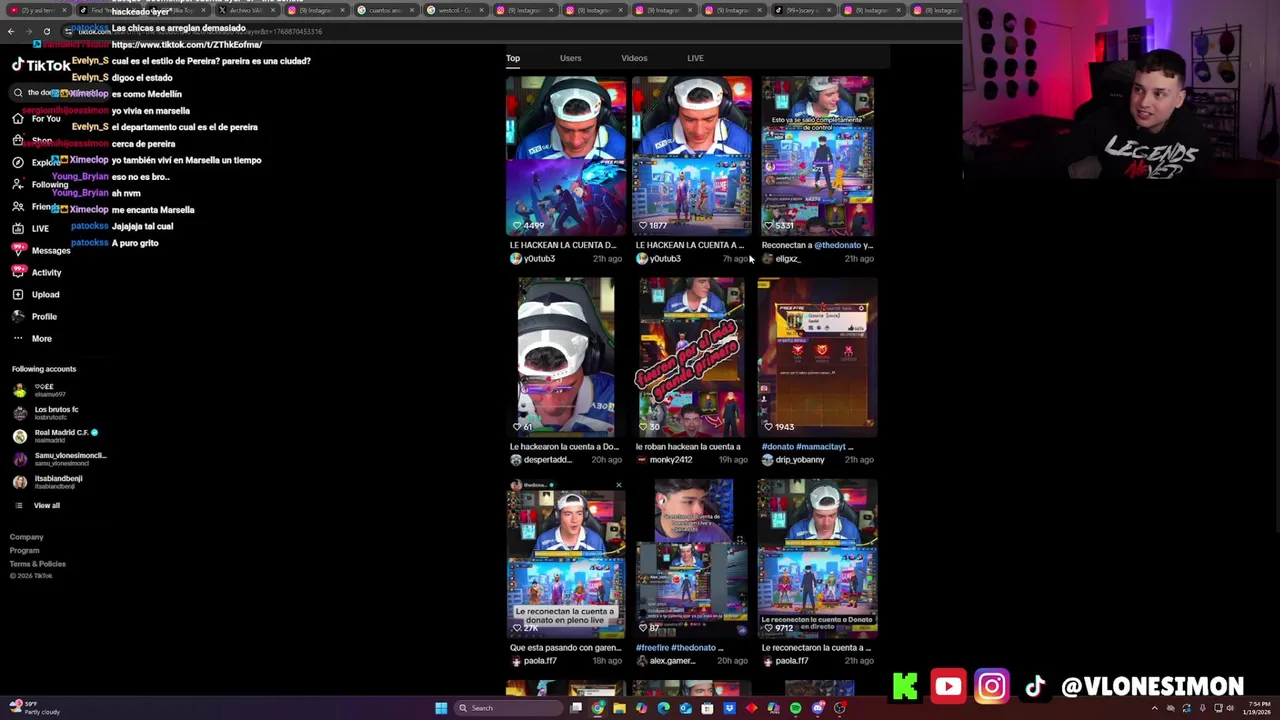The image size is (1280, 720).
Task: Open the taskbar clock showing 7:54 PM
Action: pos(1256,708)
